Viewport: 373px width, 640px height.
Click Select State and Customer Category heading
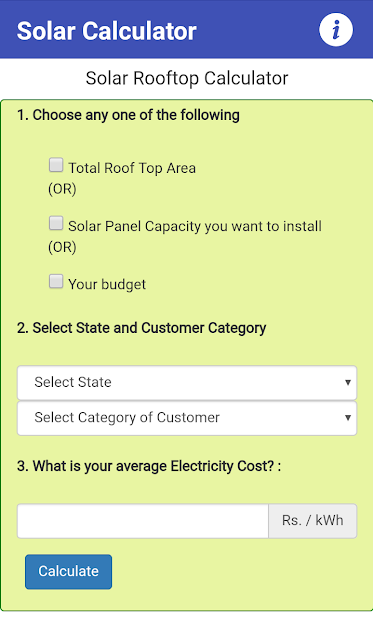[x=142, y=328]
